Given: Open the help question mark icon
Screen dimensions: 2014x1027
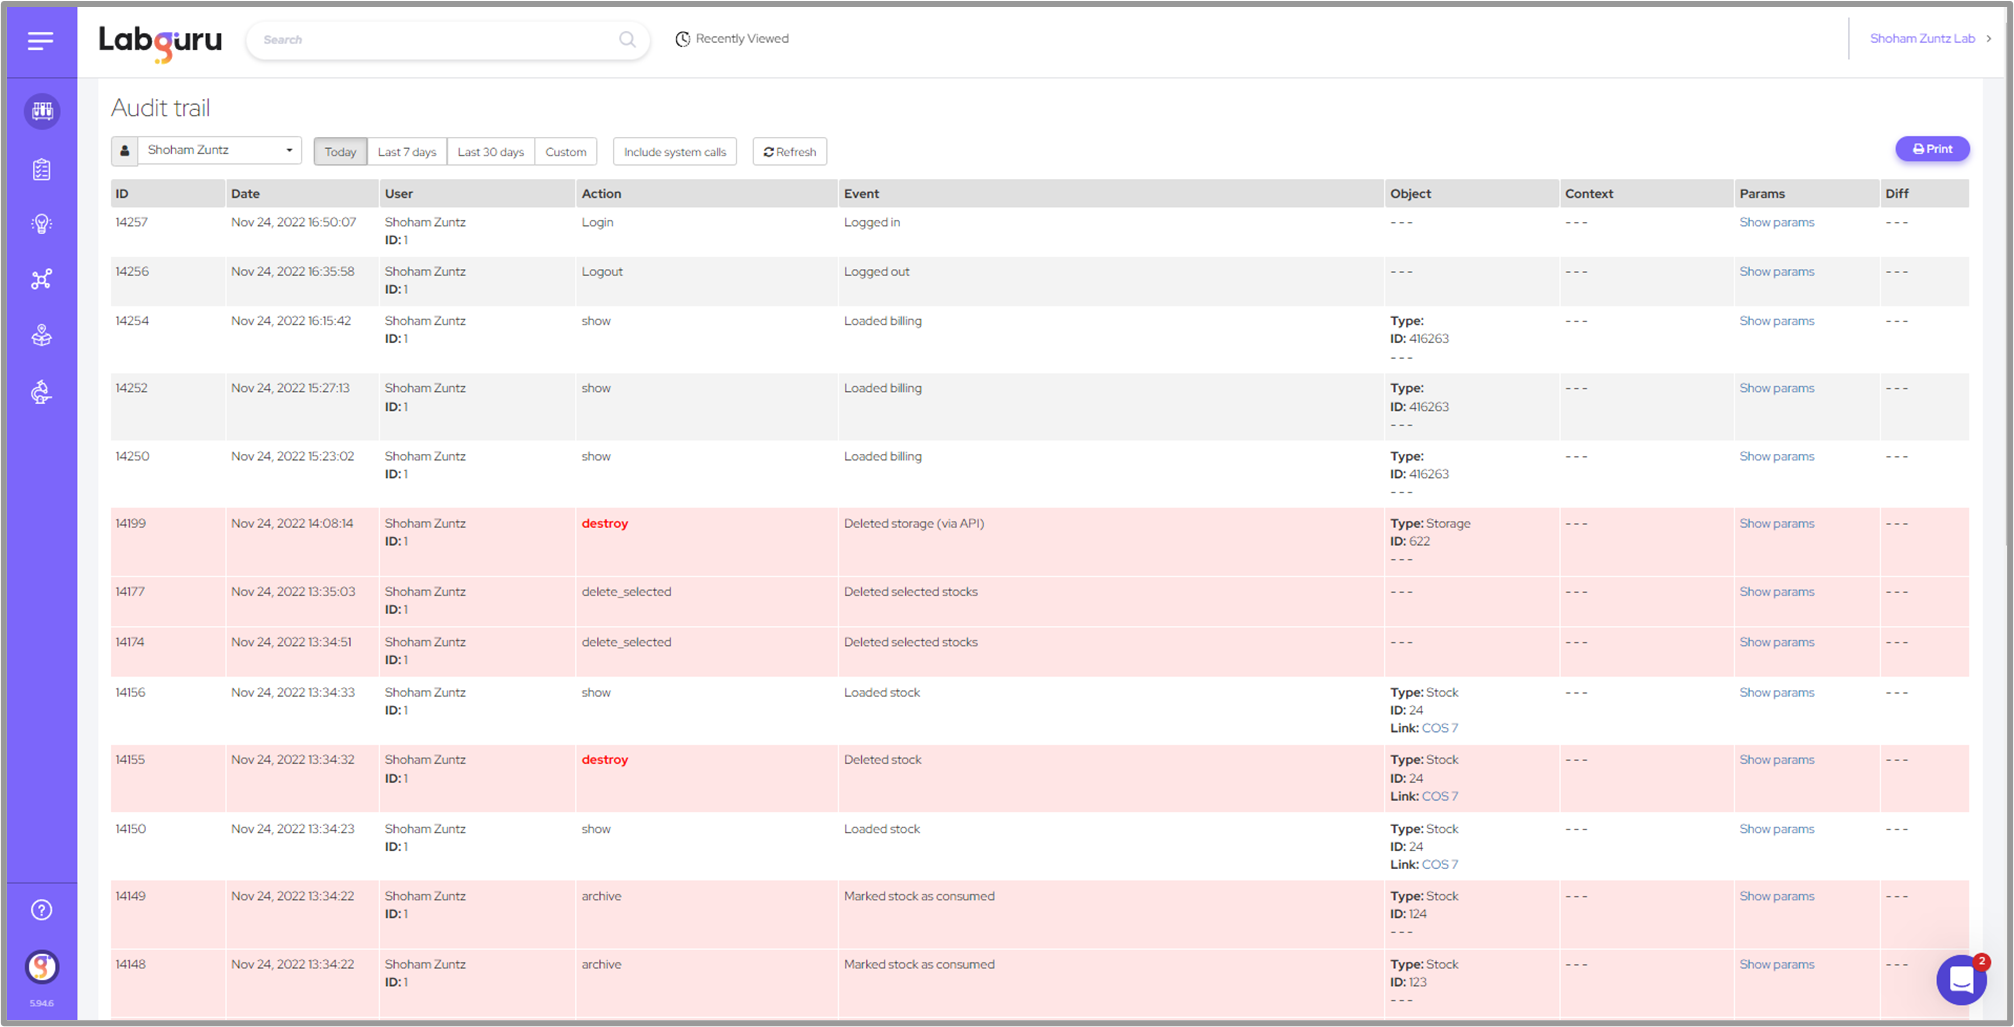Looking at the screenshot, I should (x=42, y=910).
